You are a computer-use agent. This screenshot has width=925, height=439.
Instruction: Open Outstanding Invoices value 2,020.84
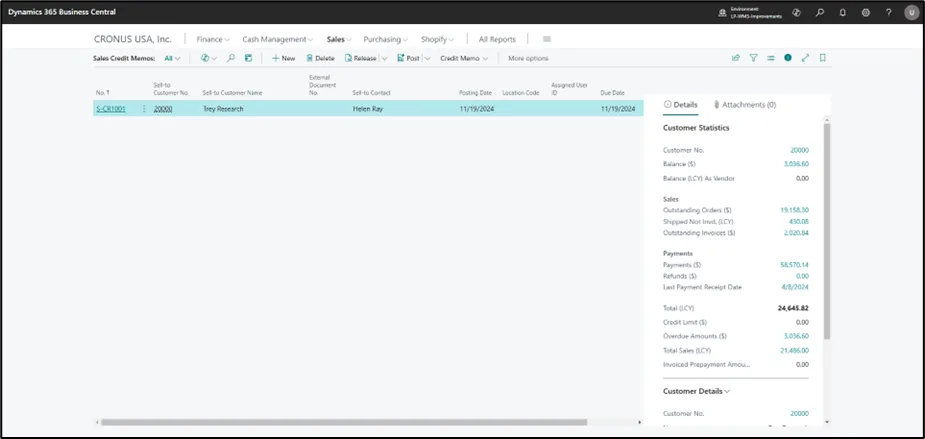[x=796, y=233]
